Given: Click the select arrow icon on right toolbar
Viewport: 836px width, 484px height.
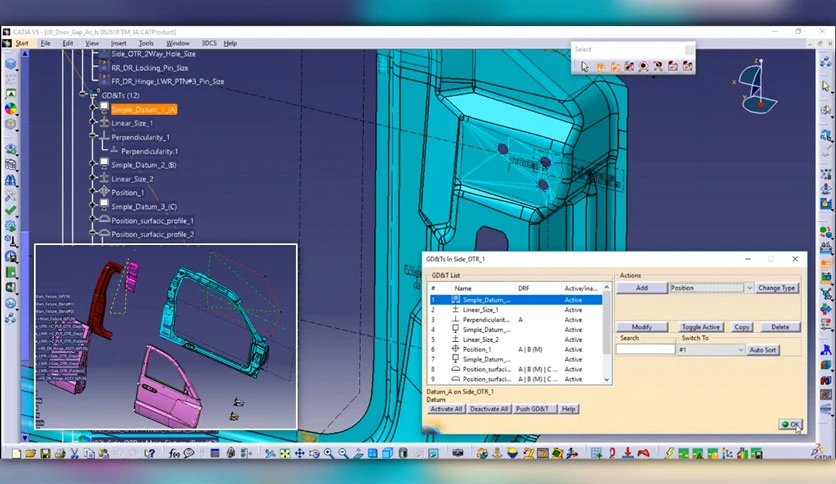Looking at the screenshot, I should tap(826, 86).
